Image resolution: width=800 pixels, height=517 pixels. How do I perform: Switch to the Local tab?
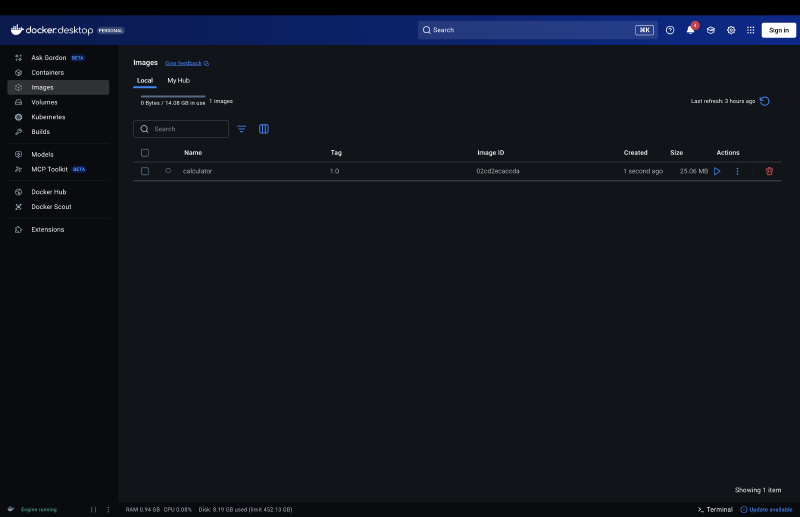[145, 81]
